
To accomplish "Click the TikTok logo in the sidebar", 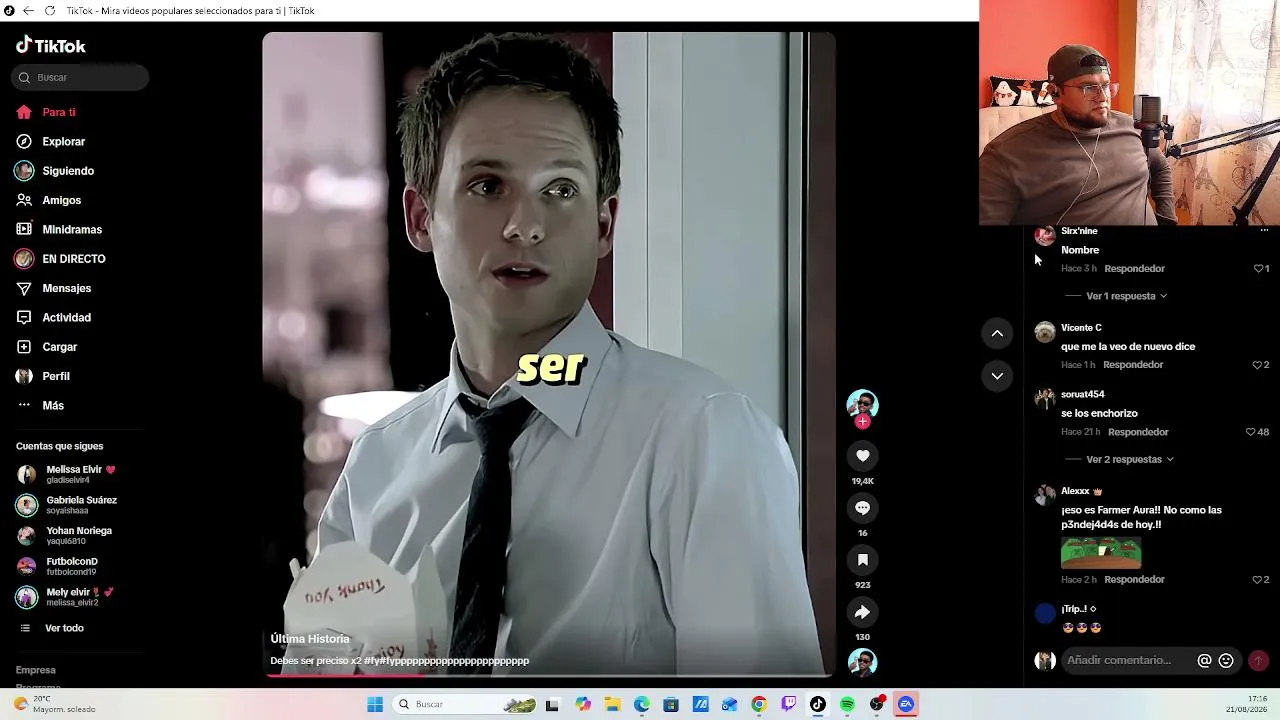I will coord(51,45).
